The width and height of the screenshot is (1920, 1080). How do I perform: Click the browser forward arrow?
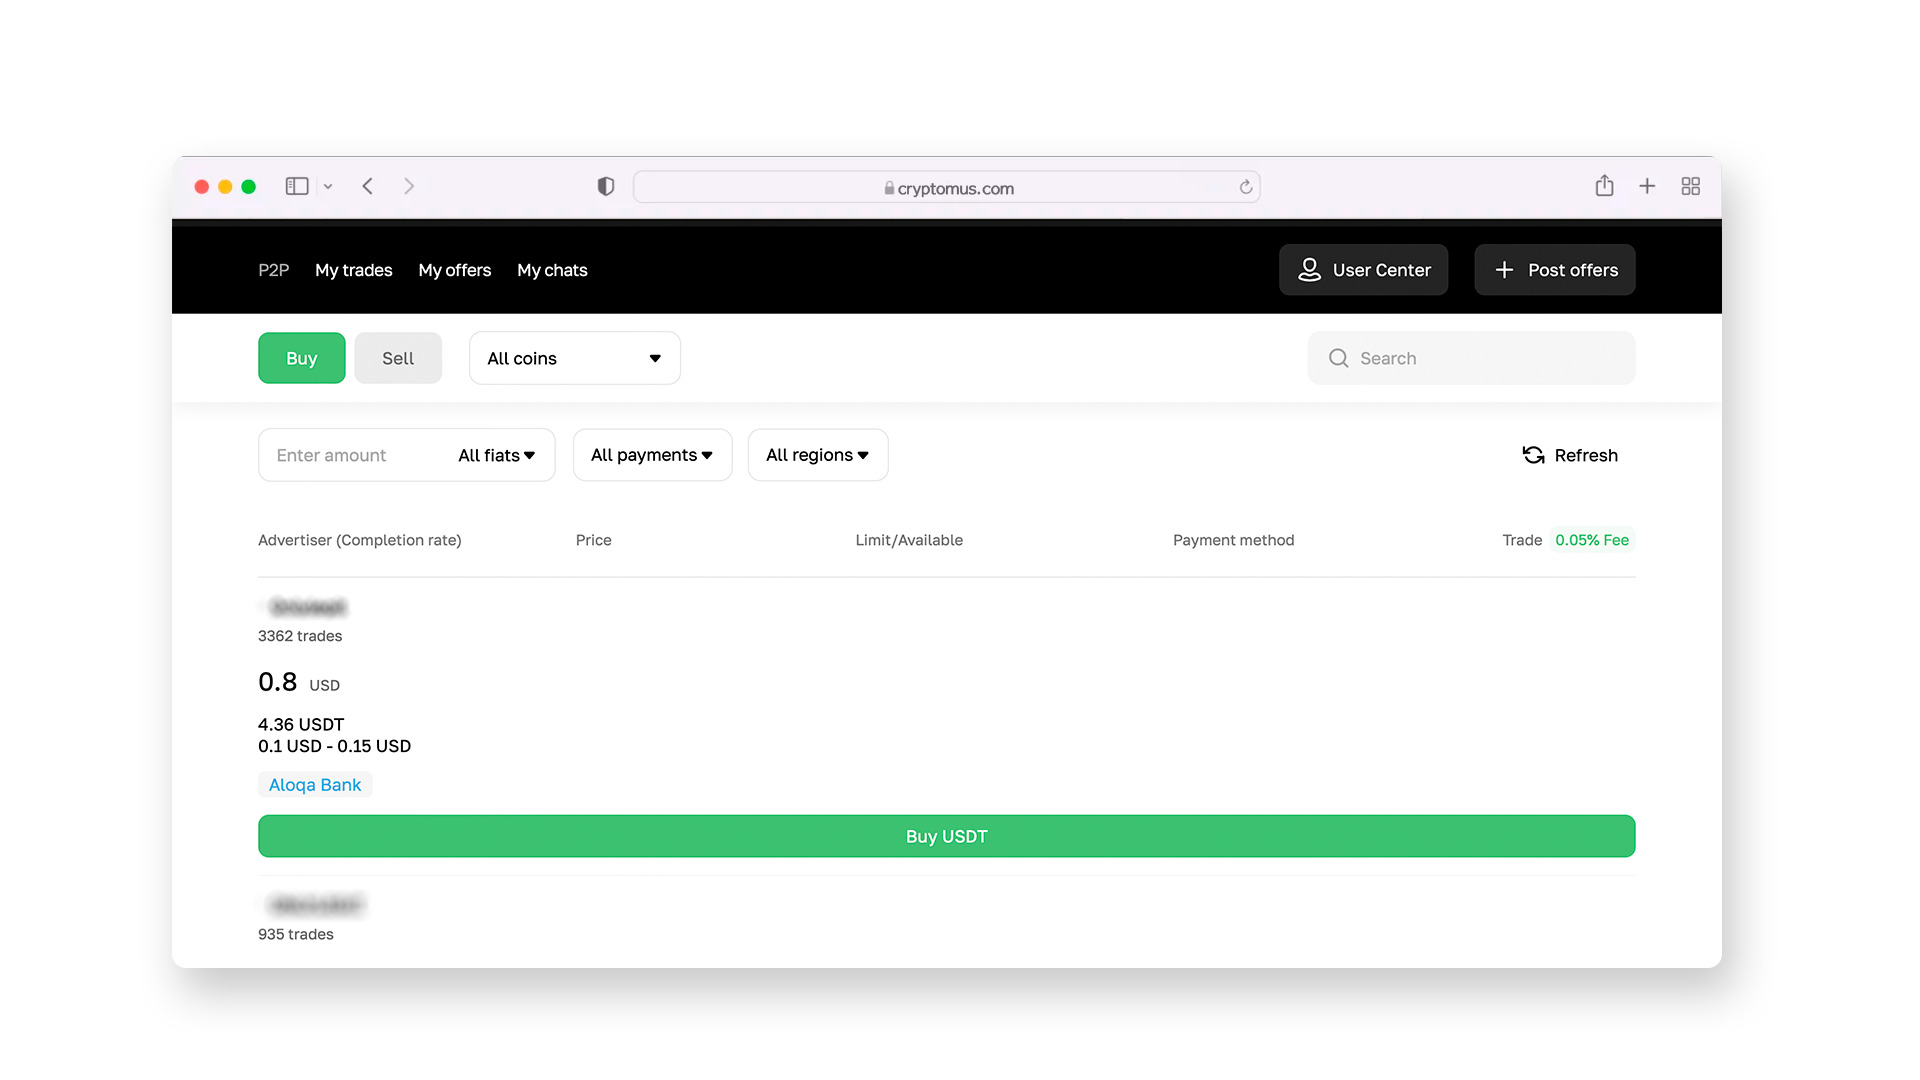click(x=409, y=186)
